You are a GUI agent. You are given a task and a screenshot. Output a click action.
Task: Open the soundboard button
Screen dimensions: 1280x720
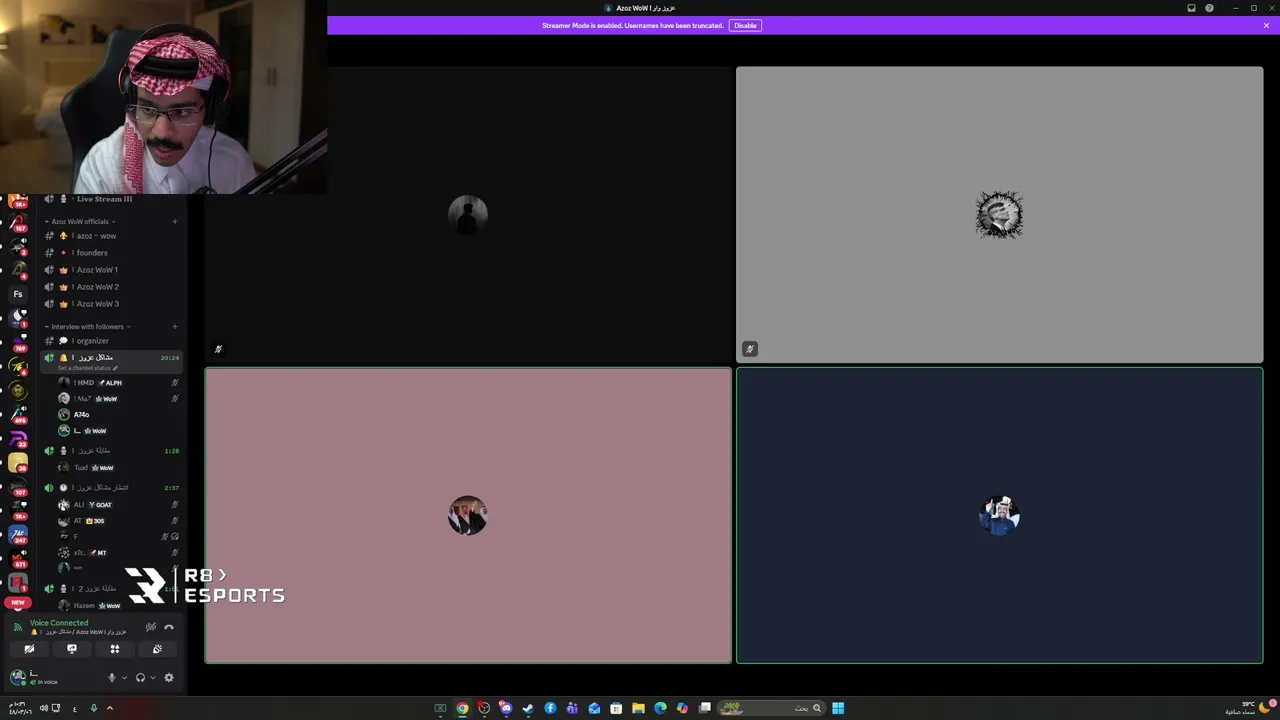pyautogui.click(x=157, y=649)
